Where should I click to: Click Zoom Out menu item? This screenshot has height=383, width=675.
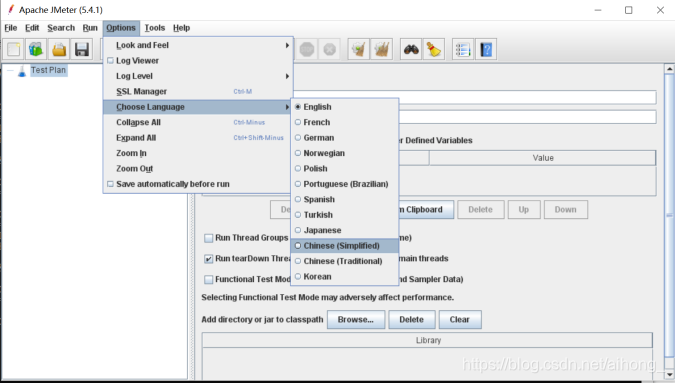[198, 169]
